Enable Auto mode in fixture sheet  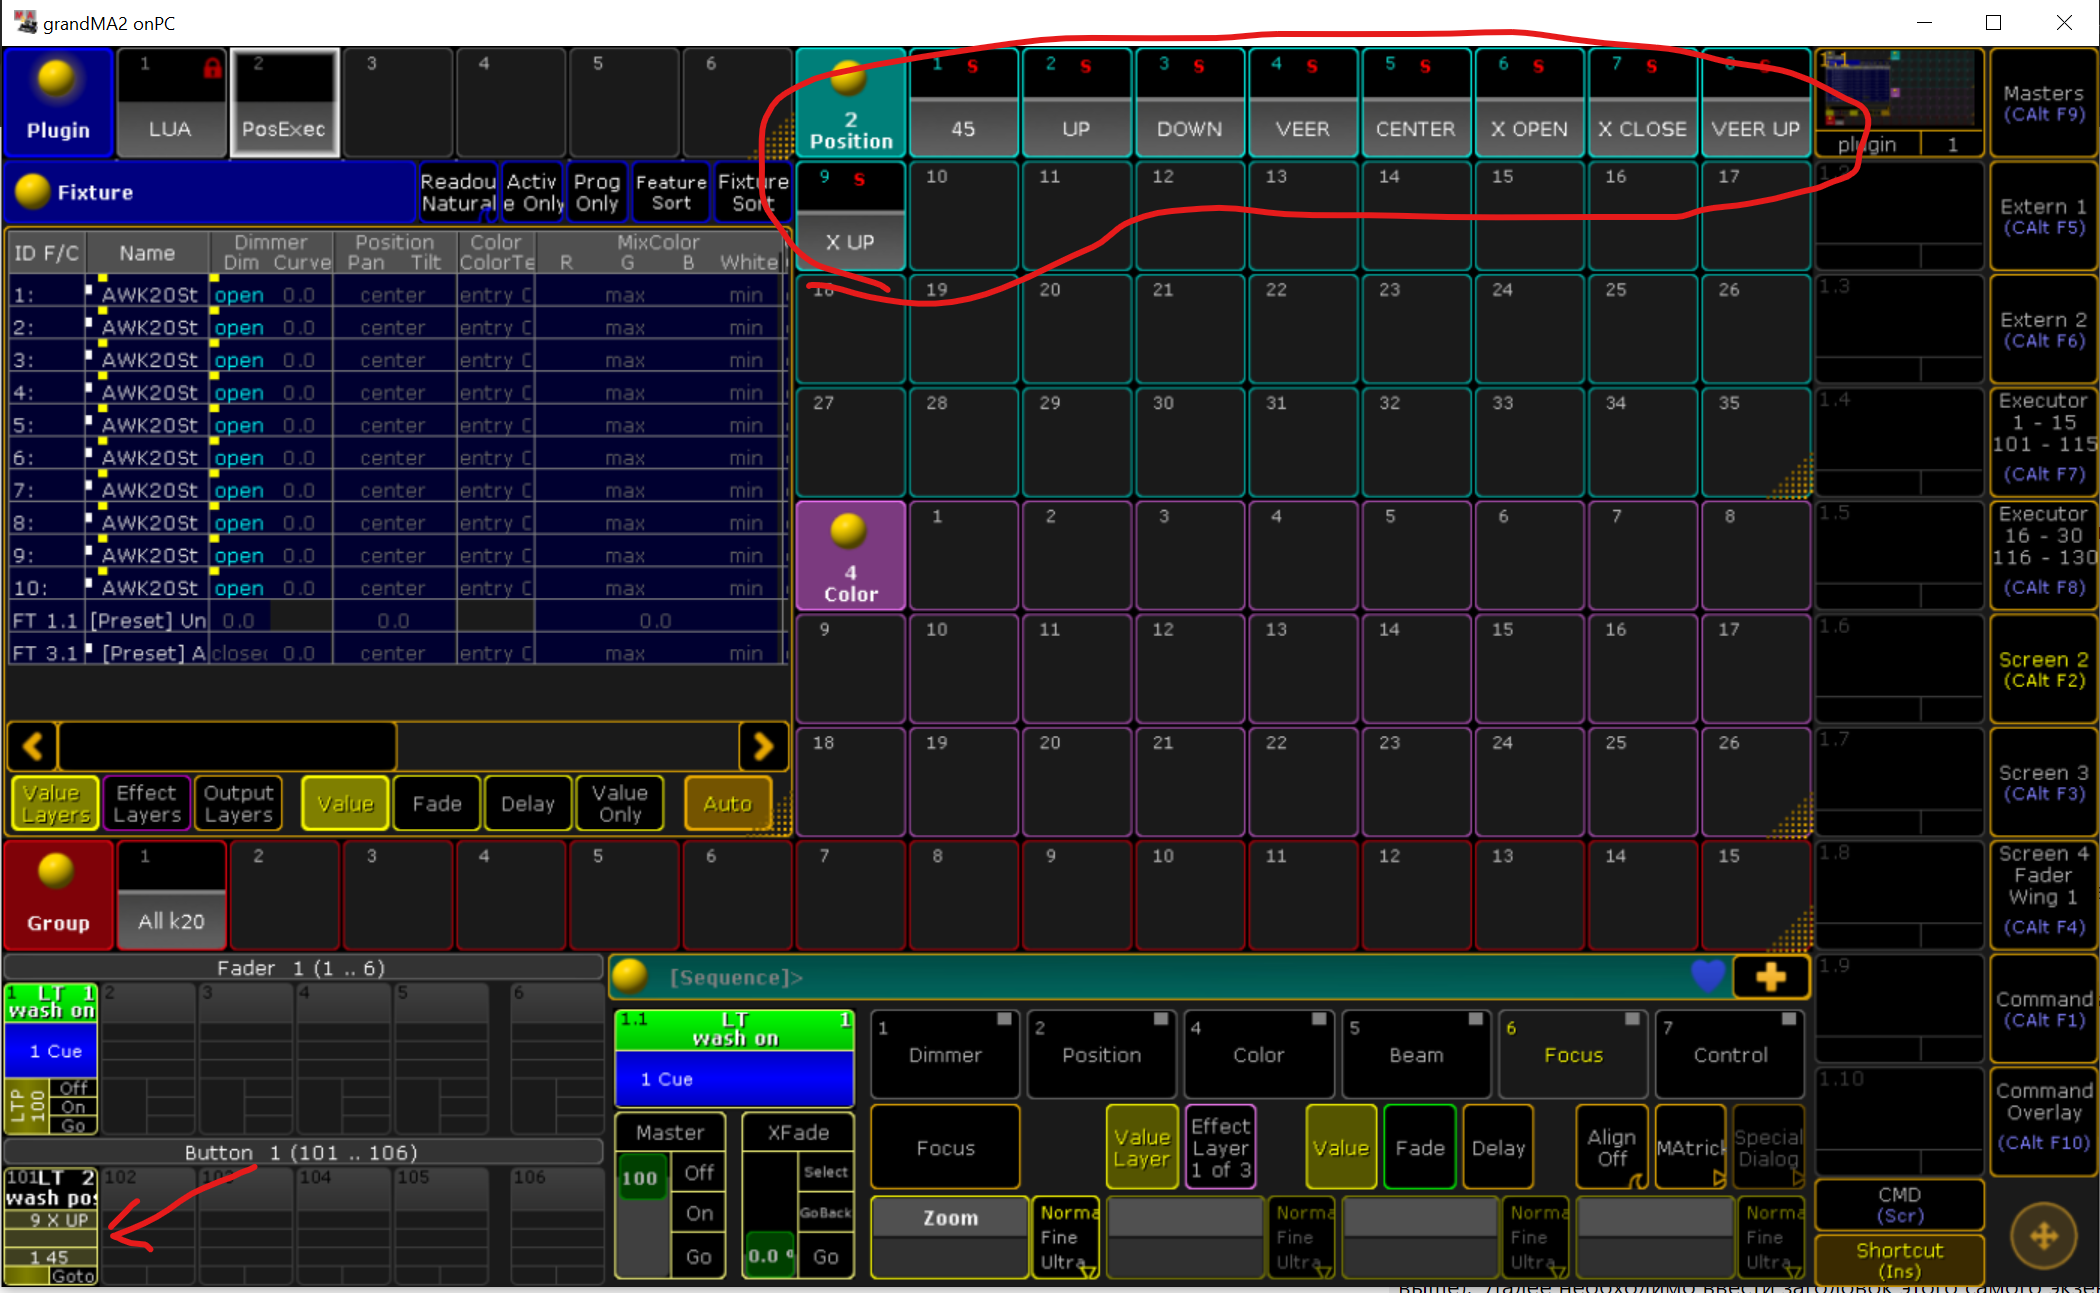727,803
